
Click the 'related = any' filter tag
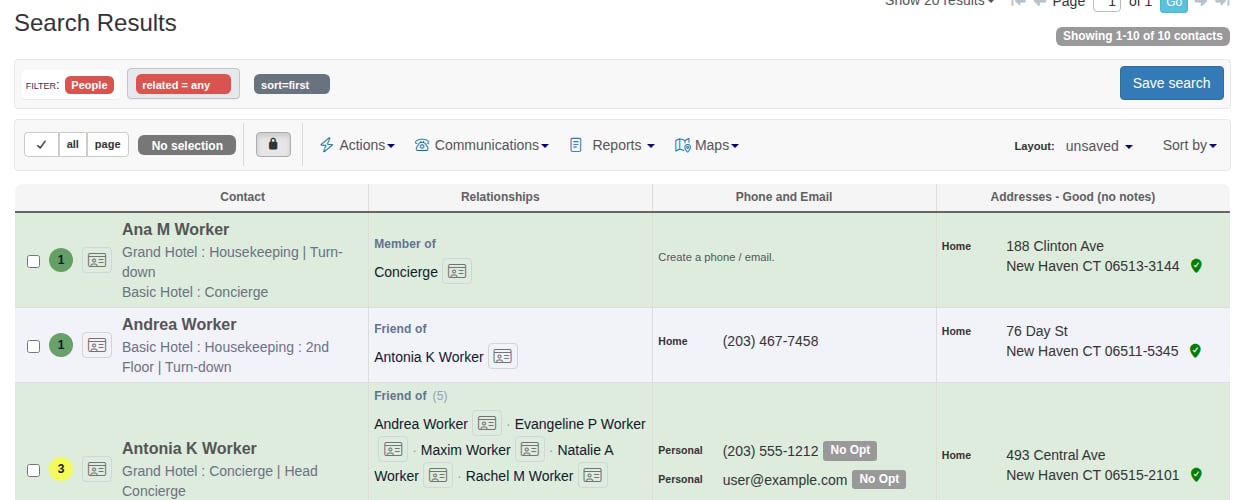coord(183,85)
